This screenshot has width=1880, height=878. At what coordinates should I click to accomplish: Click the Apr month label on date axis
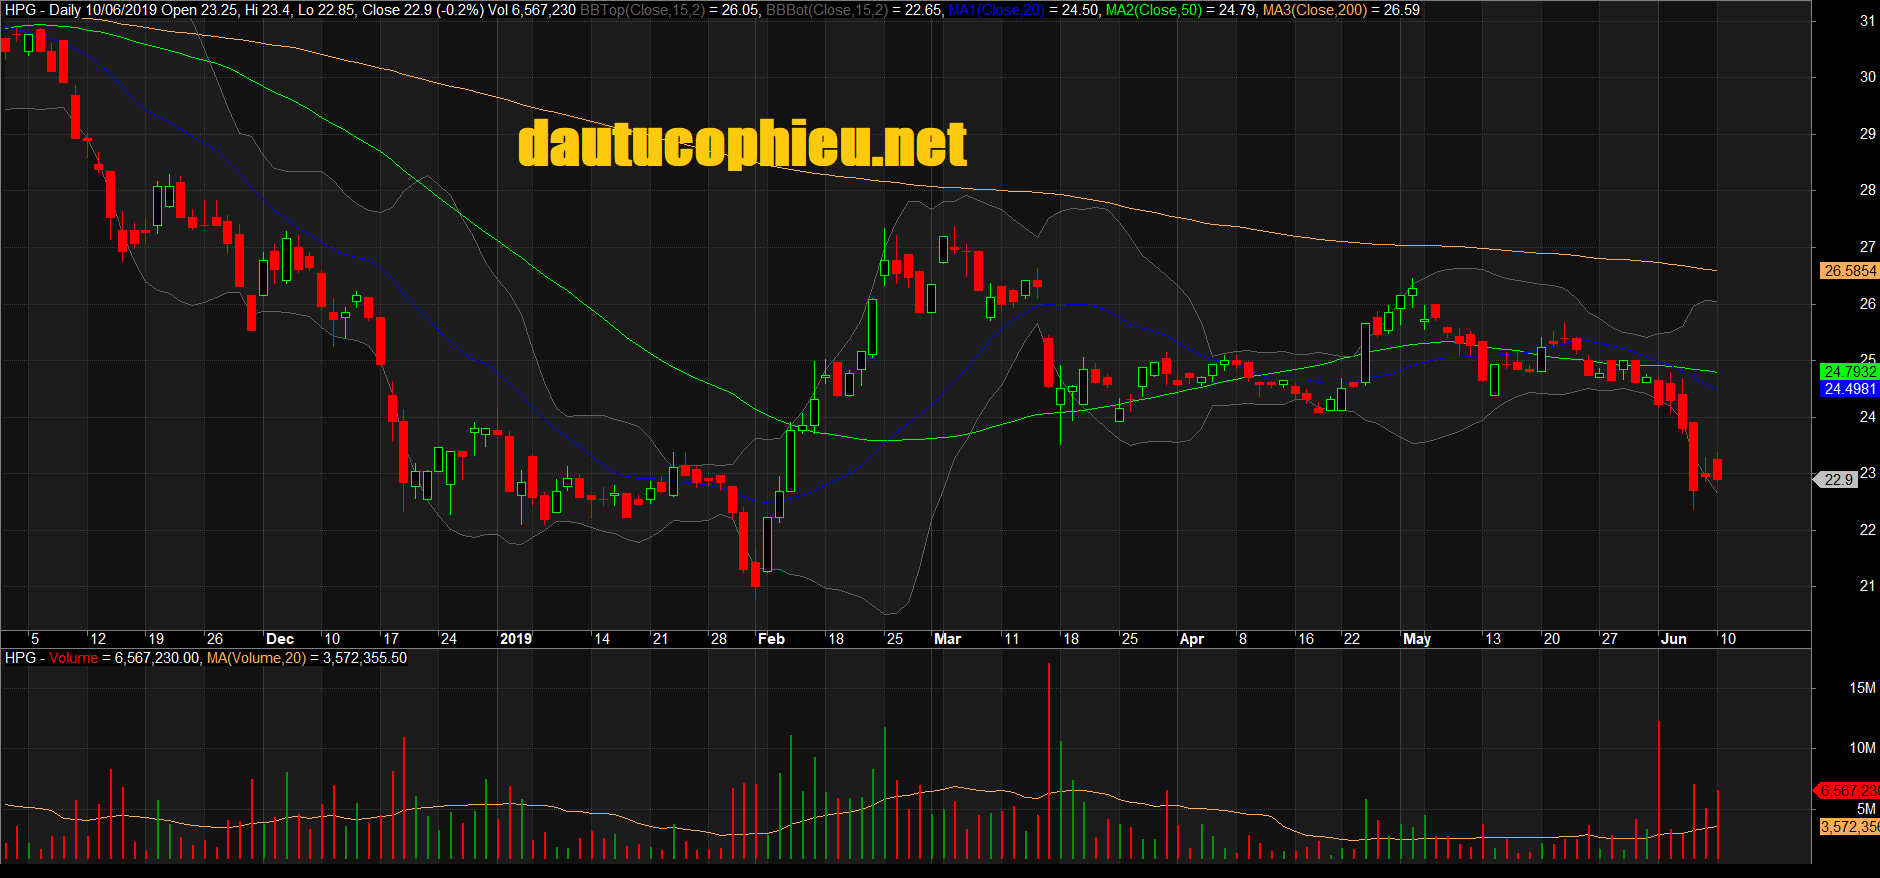click(1192, 639)
